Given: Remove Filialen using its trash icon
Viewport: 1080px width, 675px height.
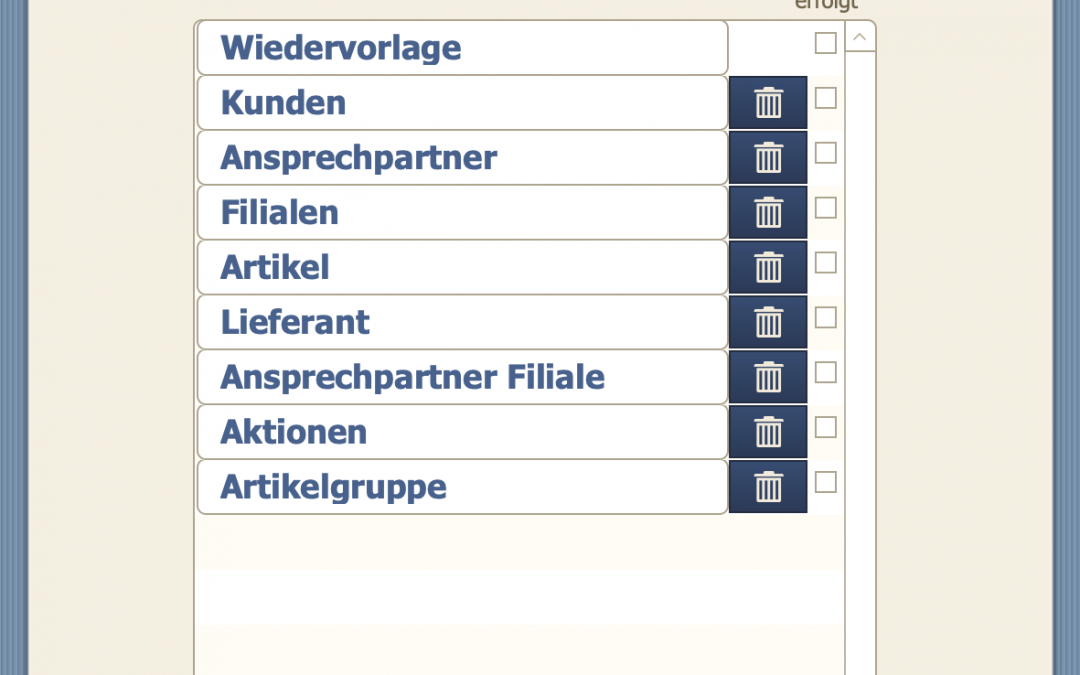Looking at the screenshot, I should 768,213.
